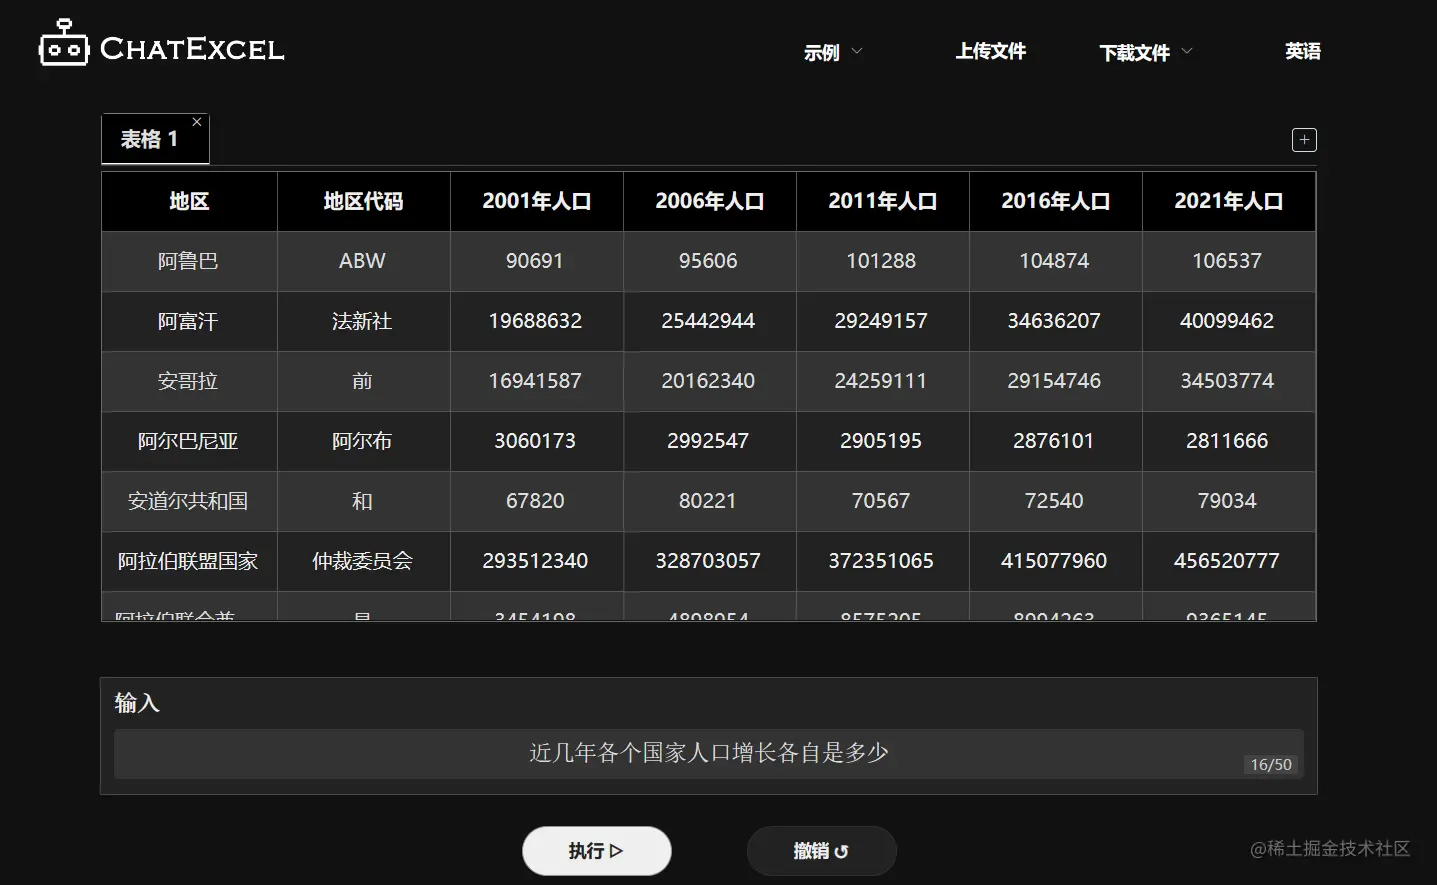Viewport: 1437px width, 885px height.
Task: Switch language via 英语 link
Action: [1303, 51]
